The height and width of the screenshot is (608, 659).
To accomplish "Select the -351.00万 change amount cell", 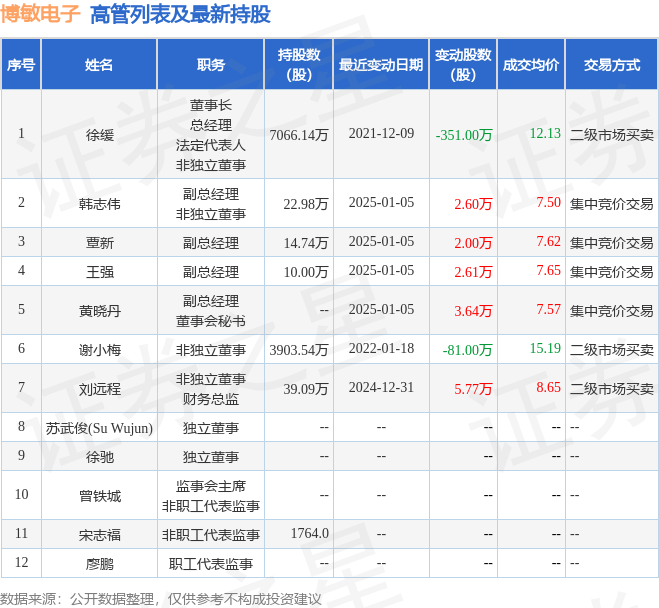I will 463,134.
